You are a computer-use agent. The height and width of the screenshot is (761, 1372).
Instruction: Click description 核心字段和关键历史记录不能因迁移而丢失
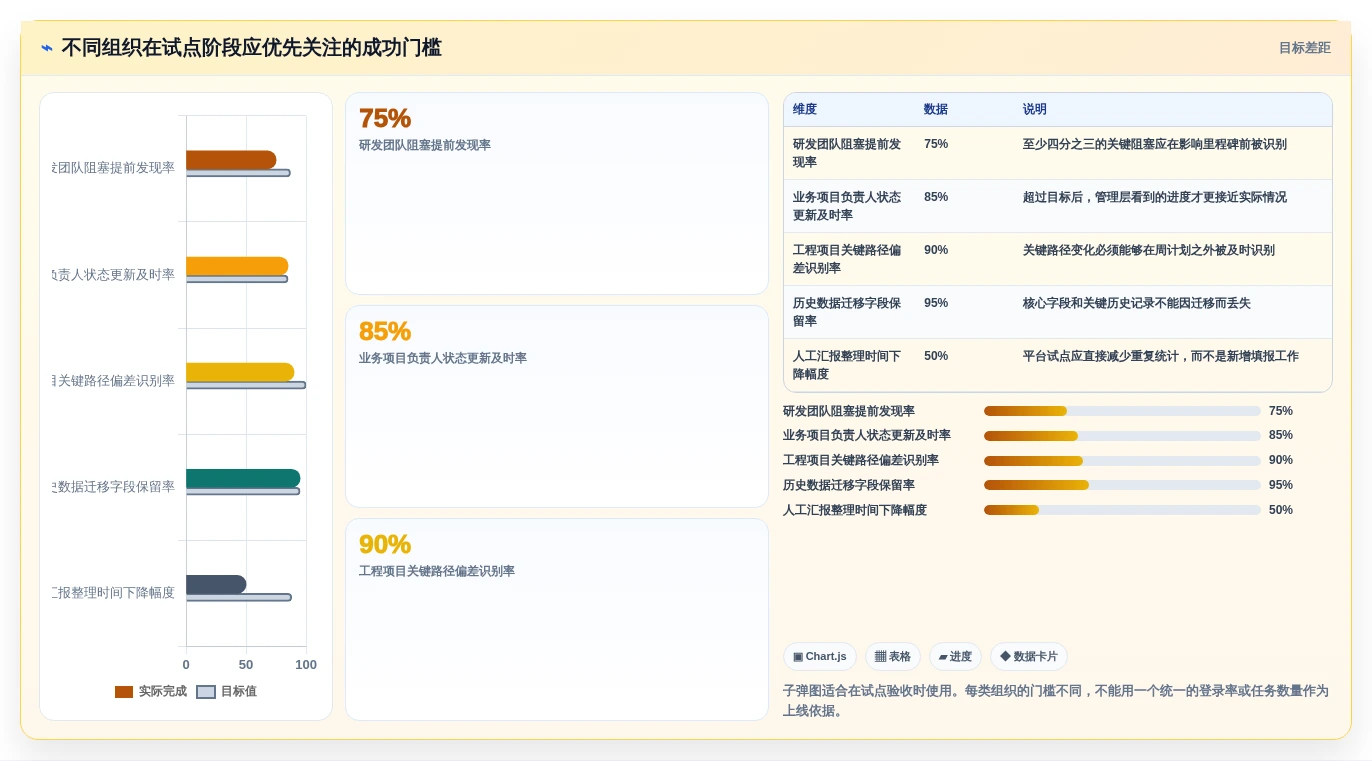pyautogui.click(x=1136, y=303)
